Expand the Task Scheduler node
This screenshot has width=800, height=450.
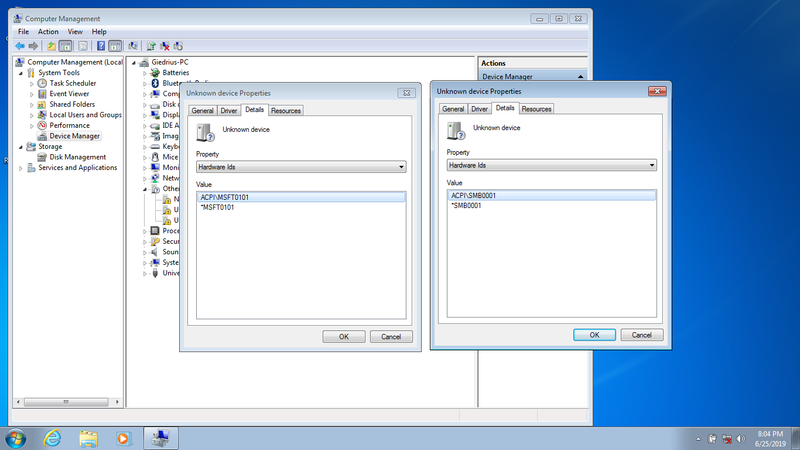pos(32,84)
